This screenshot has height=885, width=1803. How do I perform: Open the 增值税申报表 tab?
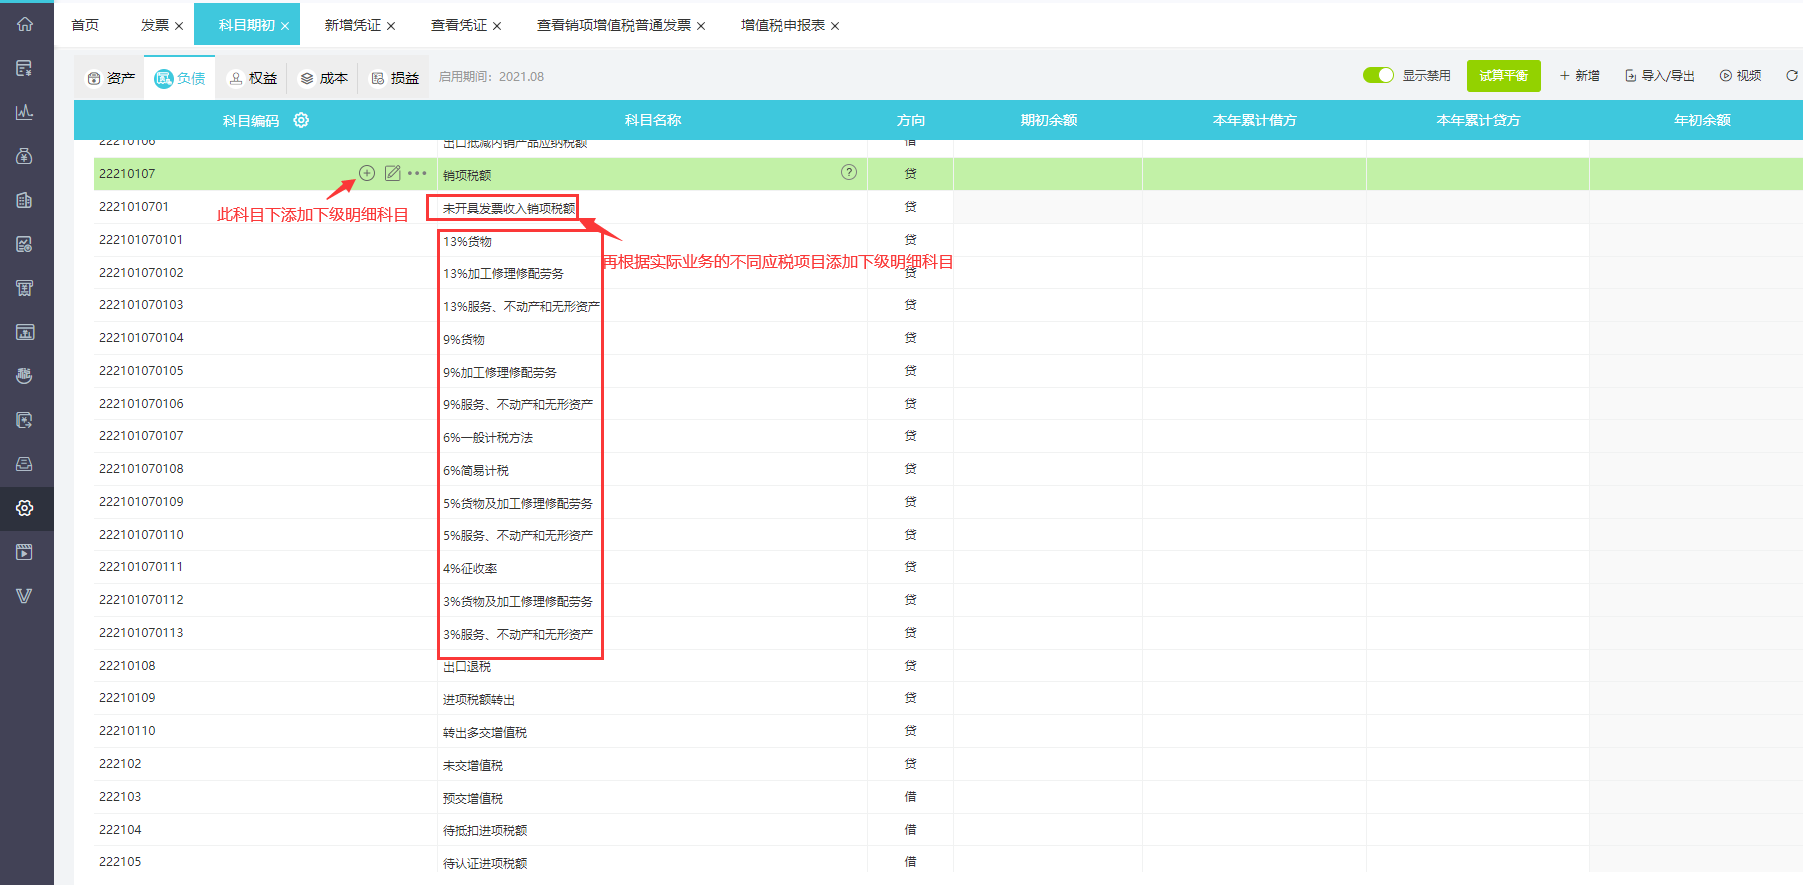782,25
